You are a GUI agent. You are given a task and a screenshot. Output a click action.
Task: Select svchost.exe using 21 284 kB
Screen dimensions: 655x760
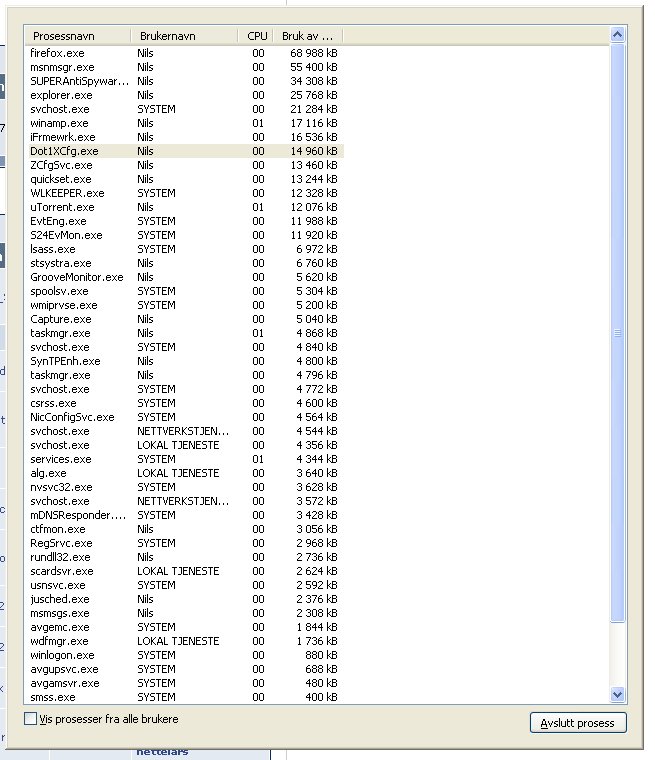(184, 109)
